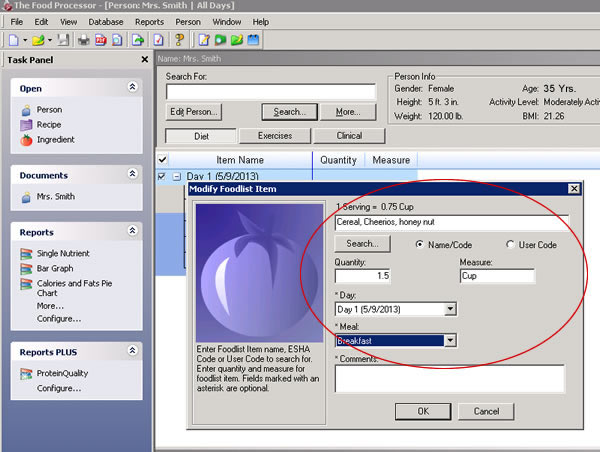Click the Print icon in the toolbar
600x452 pixels.
[x=83, y=40]
